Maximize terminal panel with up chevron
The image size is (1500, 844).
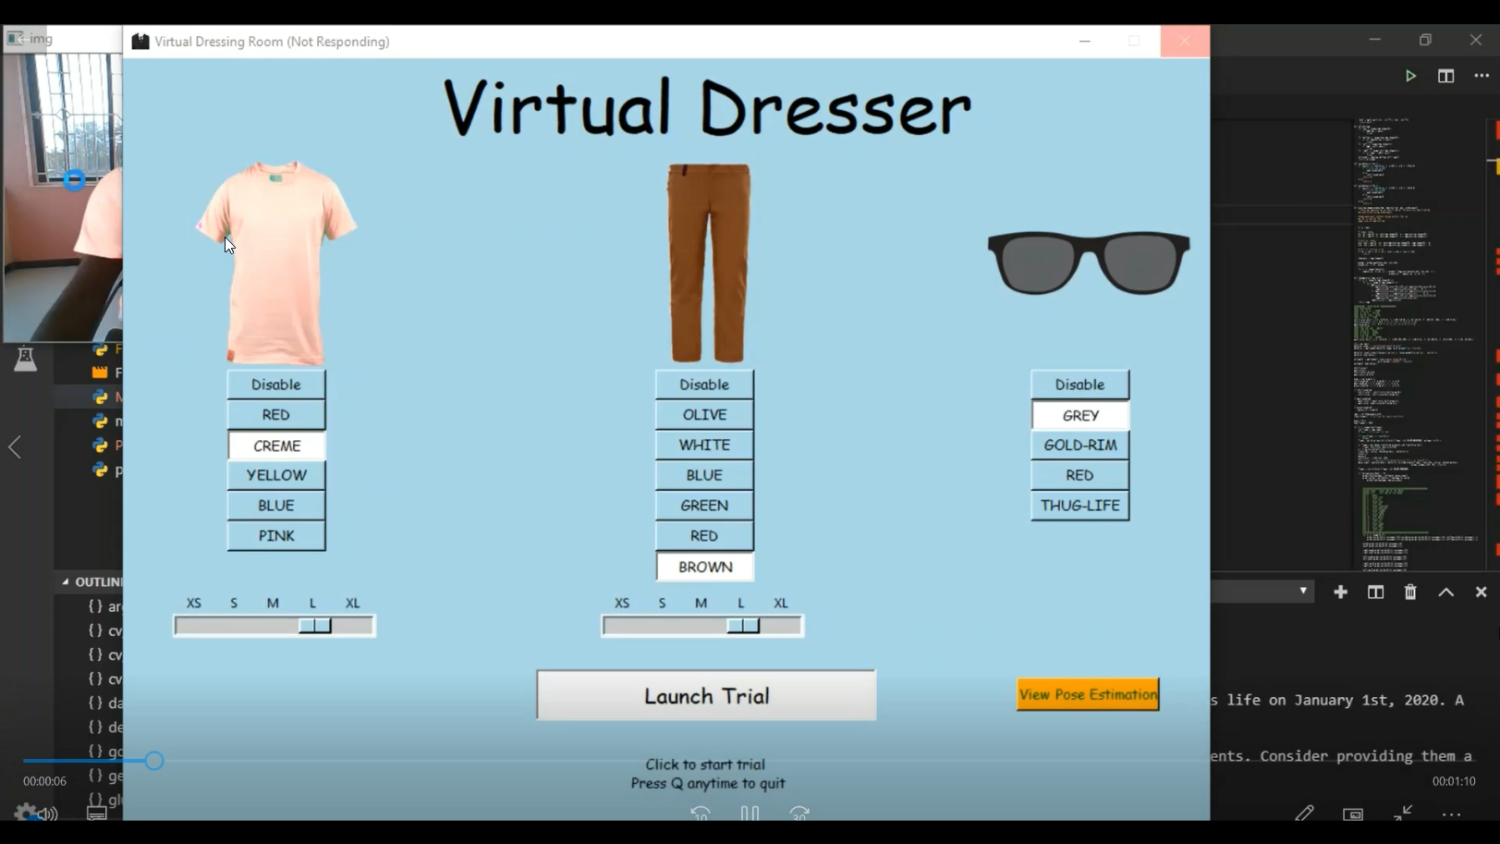[1446, 592]
